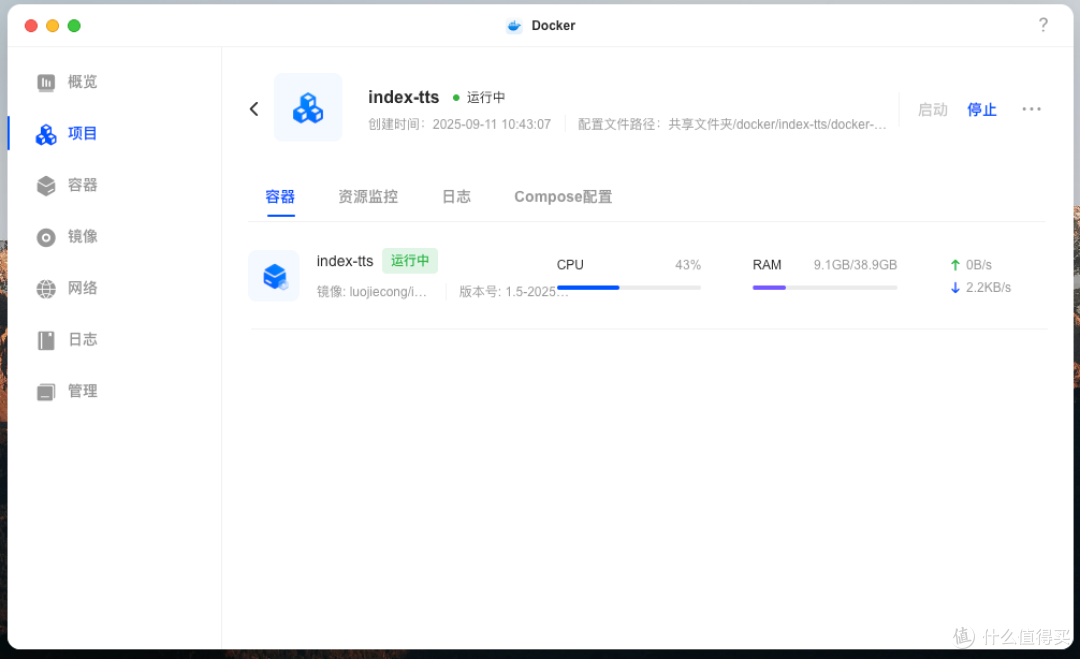Image resolution: width=1080 pixels, height=659 pixels.
Task: Click the 运行中 status badge
Action: click(409, 260)
